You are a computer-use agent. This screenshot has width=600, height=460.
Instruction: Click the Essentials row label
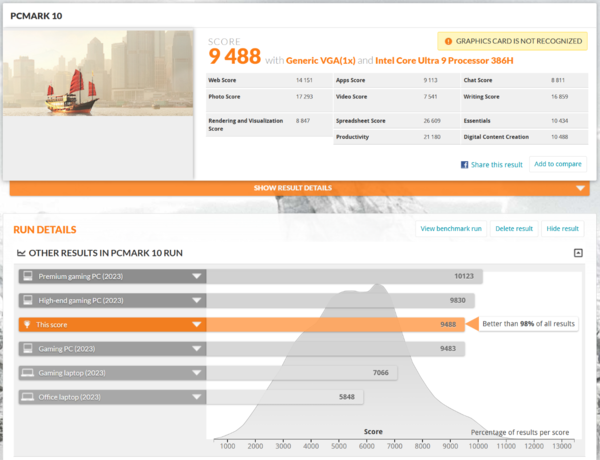[x=477, y=121]
